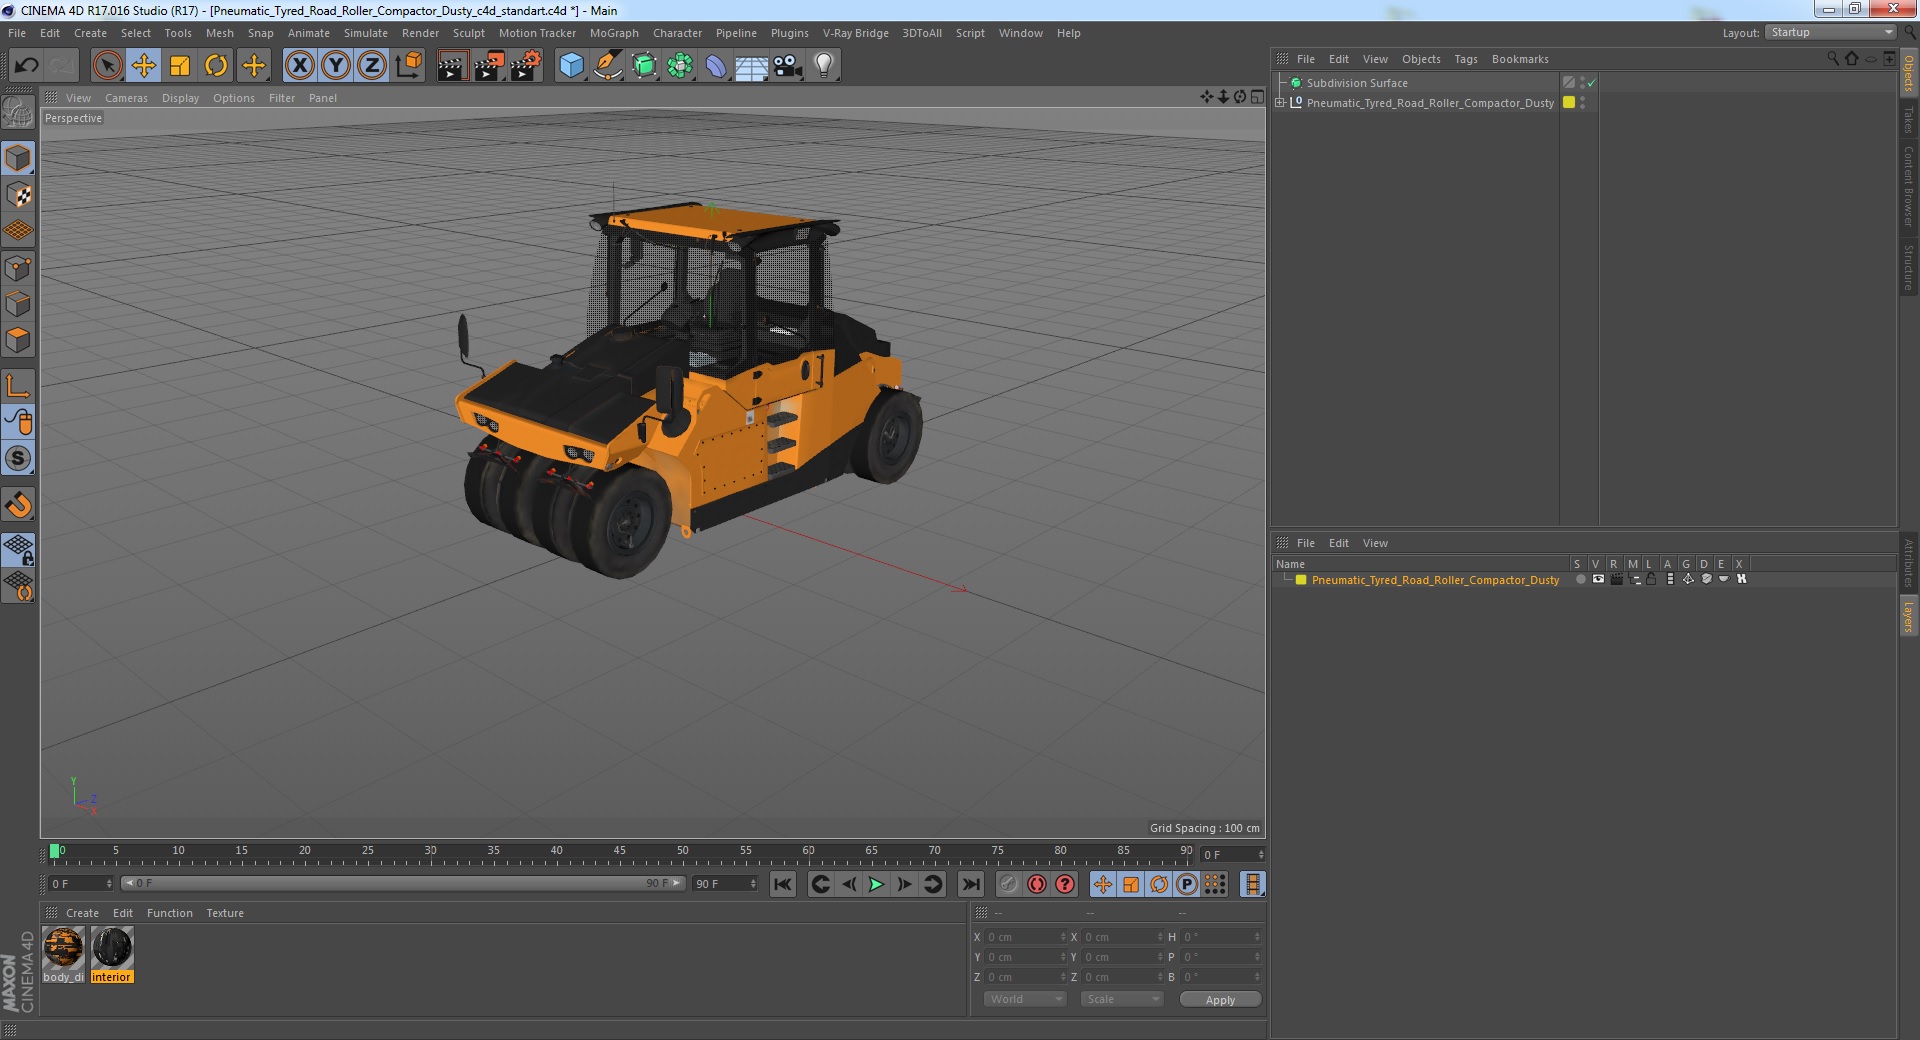Image resolution: width=1920 pixels, height=1040 pixels.
Task: Add a camera object
Action: coord(788,66)
